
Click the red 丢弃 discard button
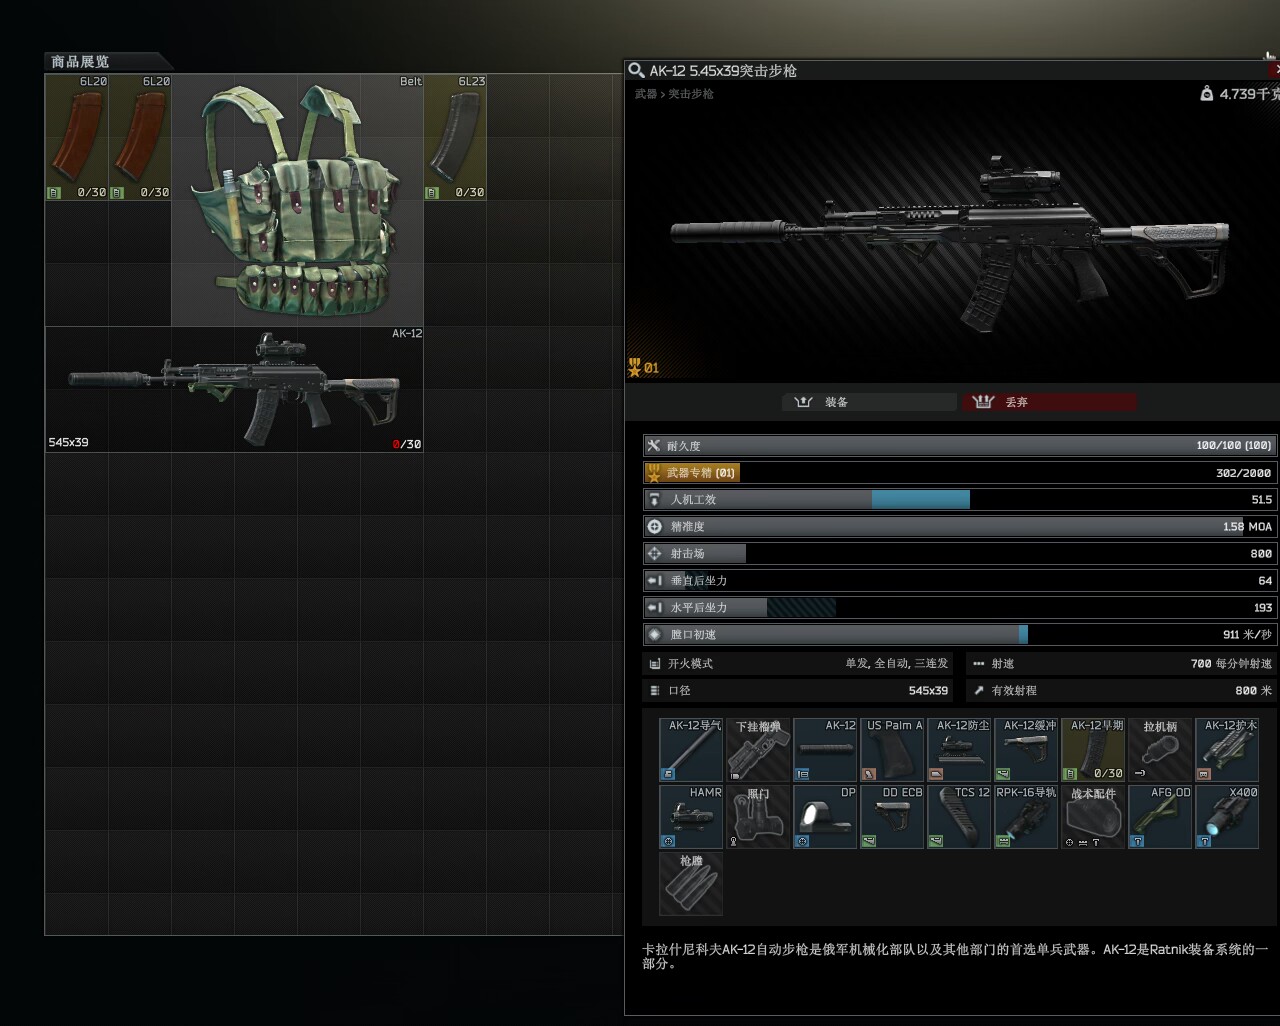pyautogui.click(x=1048, y=402)
